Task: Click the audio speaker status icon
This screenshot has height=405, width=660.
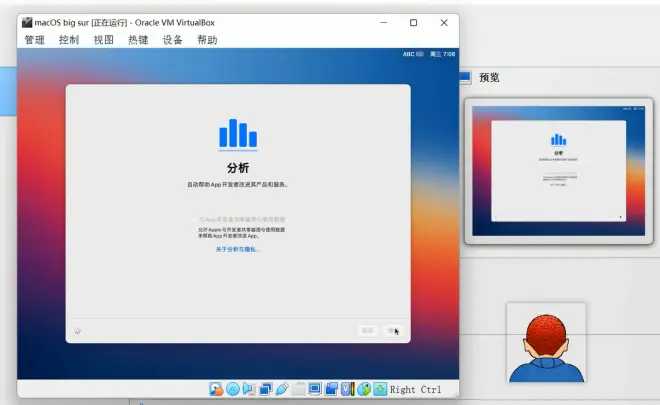Action: [x=249, y=389]
